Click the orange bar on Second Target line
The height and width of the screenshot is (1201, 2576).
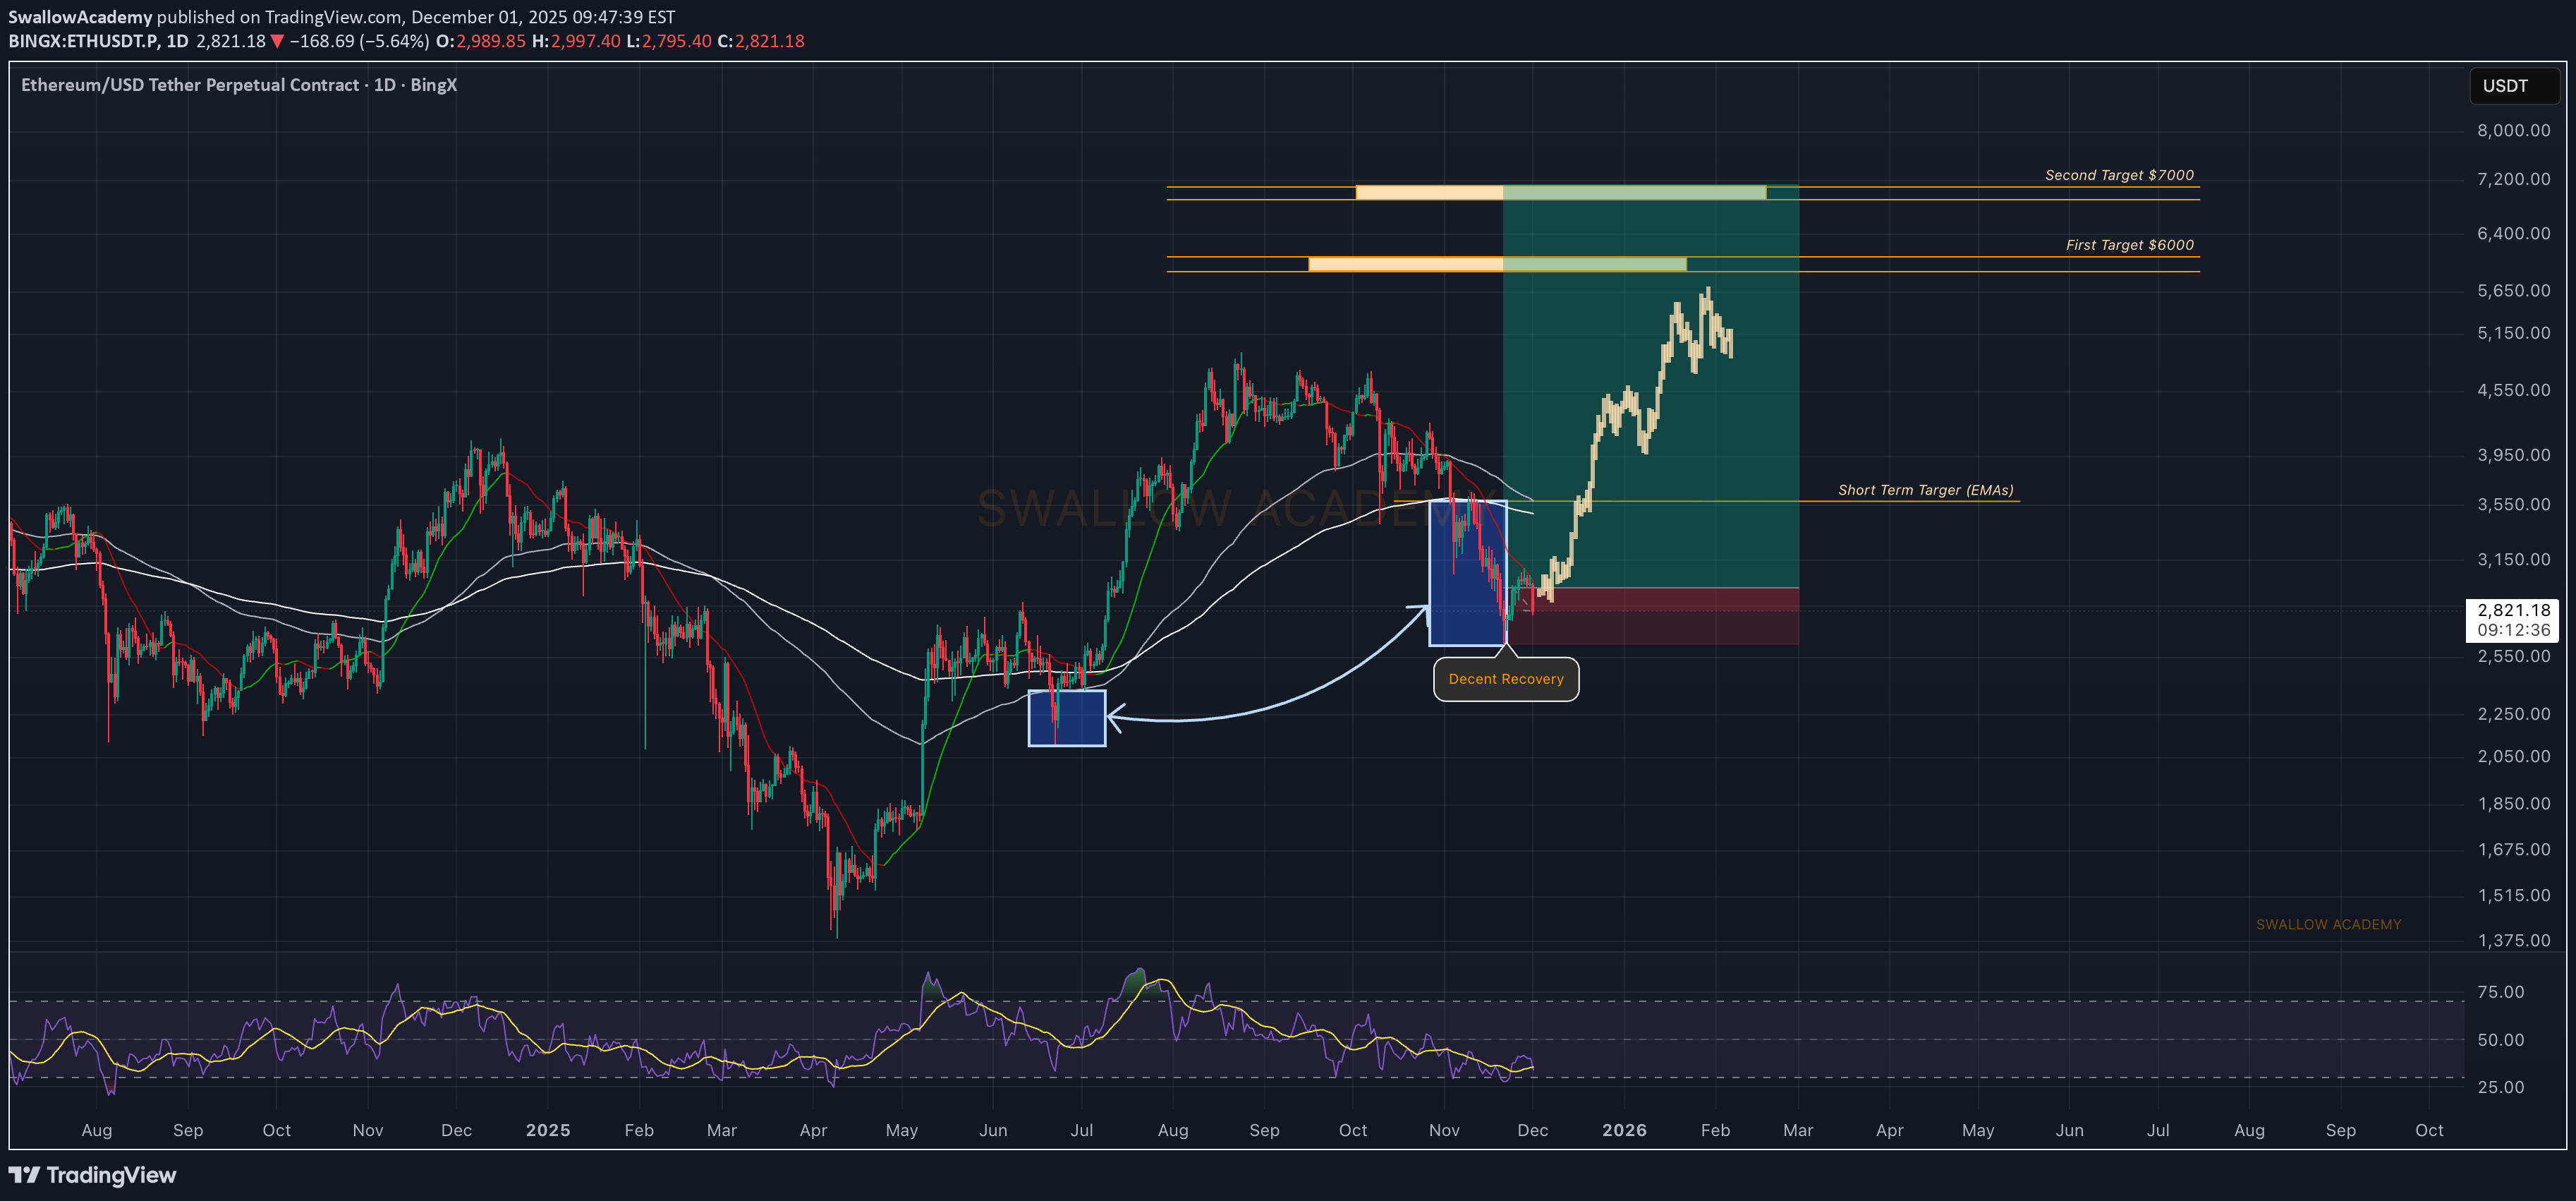(x=1428, y=193)
